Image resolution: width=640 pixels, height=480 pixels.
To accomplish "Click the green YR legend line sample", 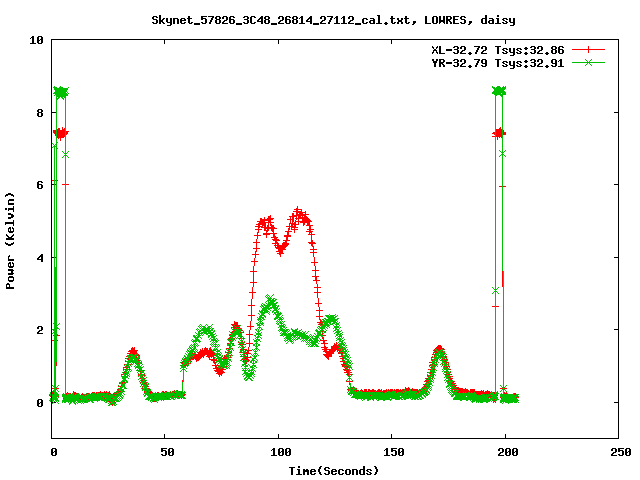I will [588, 62].
